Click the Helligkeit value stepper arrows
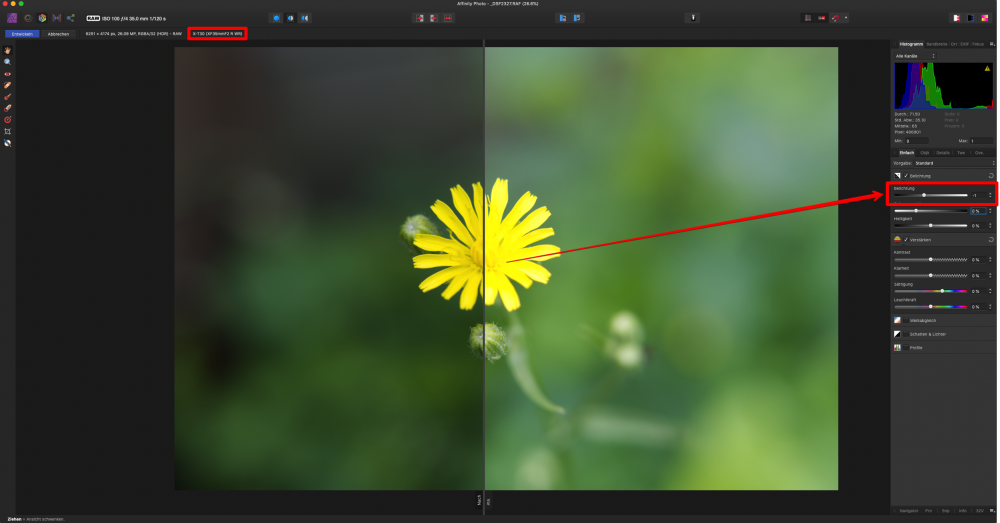 [990, 226]
